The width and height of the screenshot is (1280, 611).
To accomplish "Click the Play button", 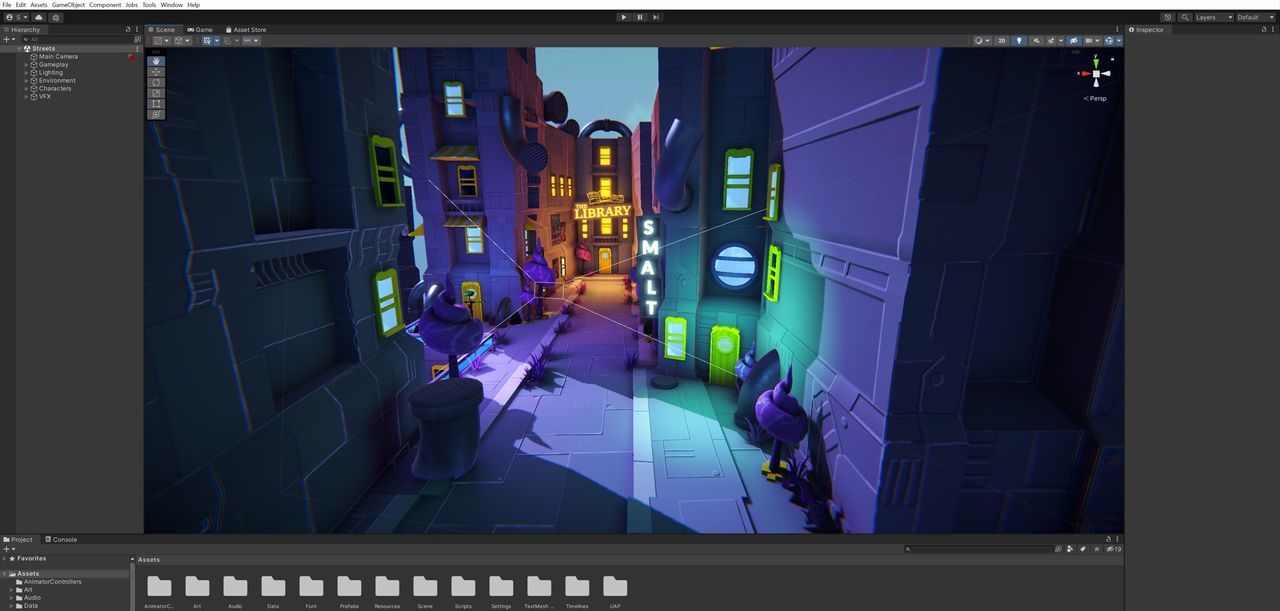I will pos(623,17).
